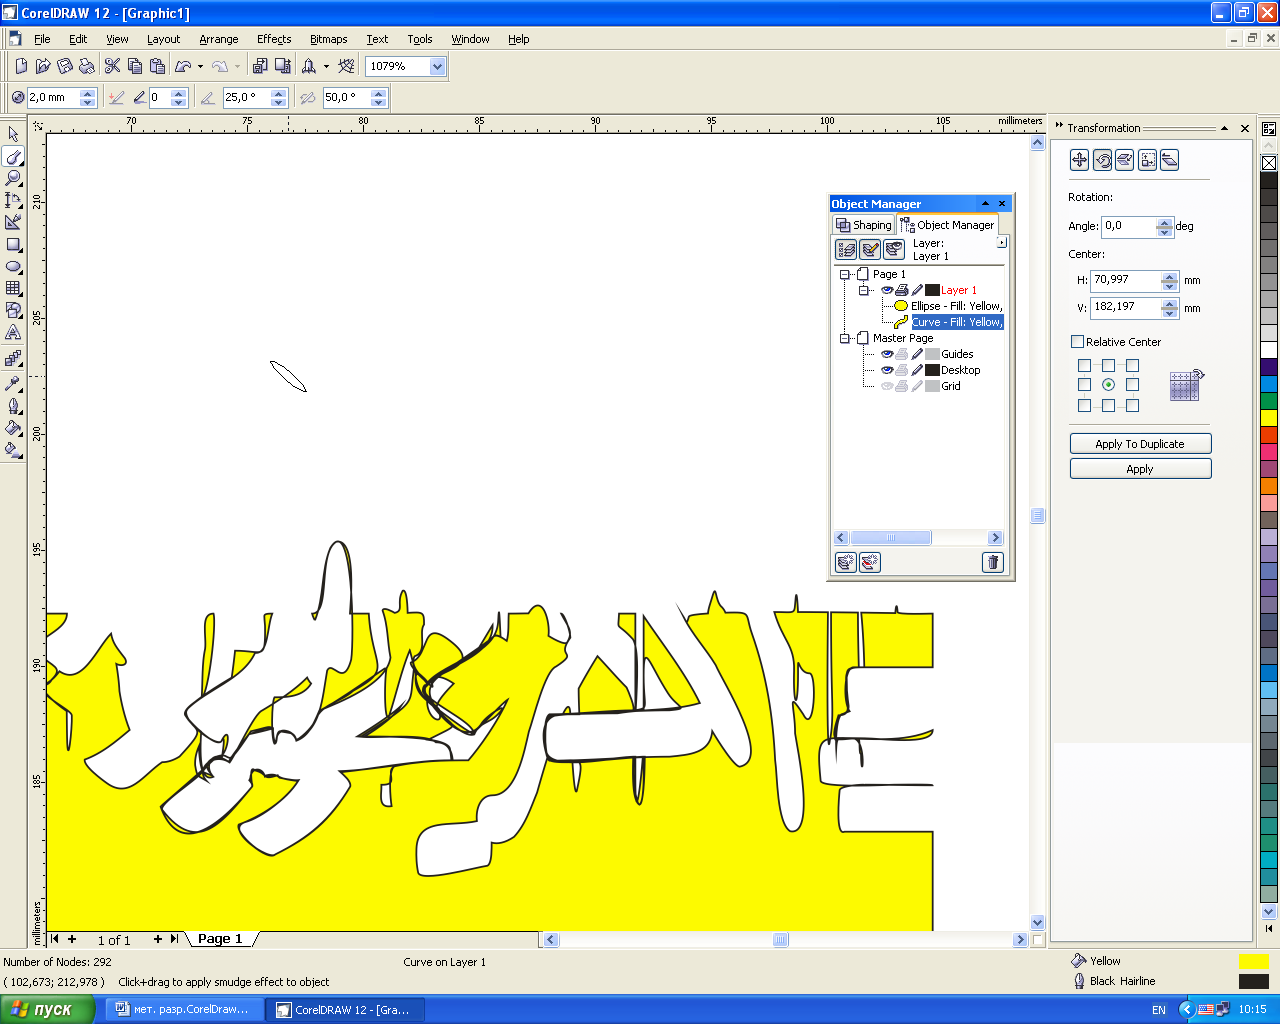The image size is (1280, 1024).
Task: Click the New document icon
Action: pos(21,66)
